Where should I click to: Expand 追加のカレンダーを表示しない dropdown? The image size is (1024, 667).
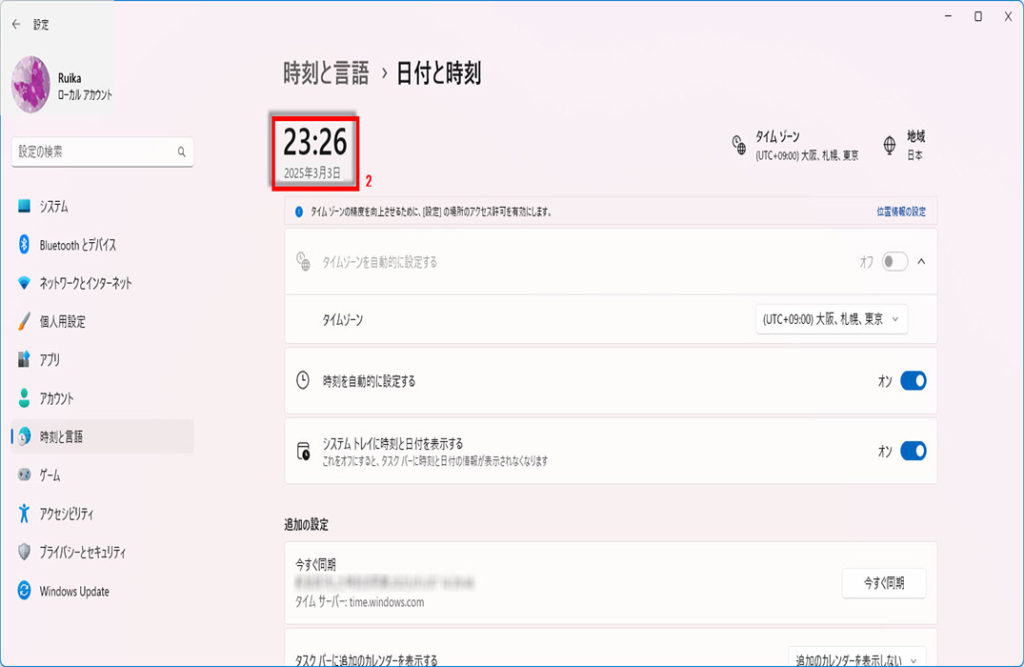click(856, 659)
